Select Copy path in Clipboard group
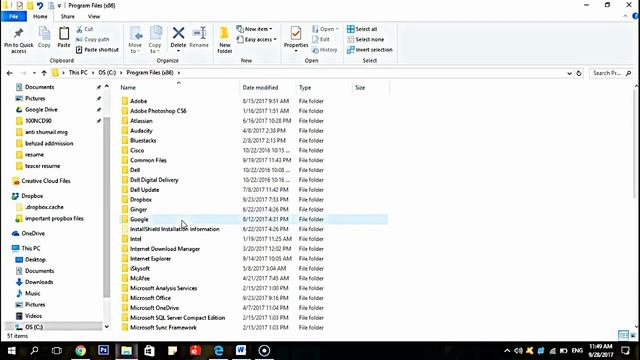This screenshot has height=360, width=640. click(93, 39)
